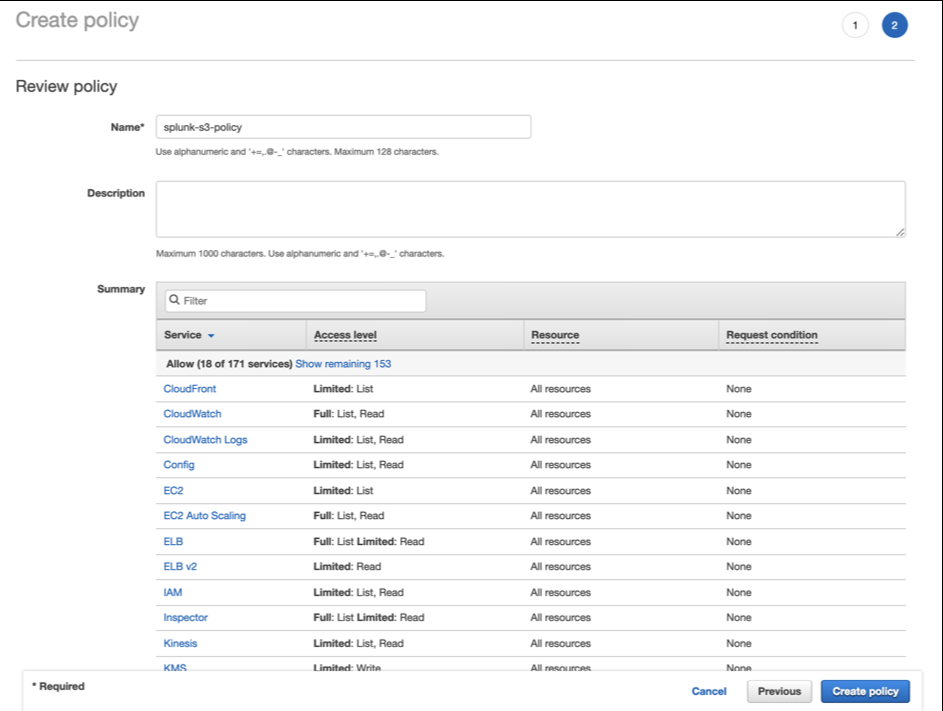
Task: Click the Service column header
Action: (x=183, y=335)
